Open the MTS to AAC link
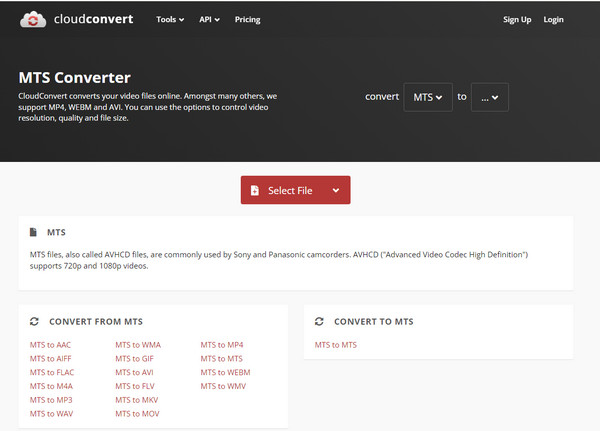Viewport: 600px width, 431px height. pyautogui.click(x=51, y=345)
